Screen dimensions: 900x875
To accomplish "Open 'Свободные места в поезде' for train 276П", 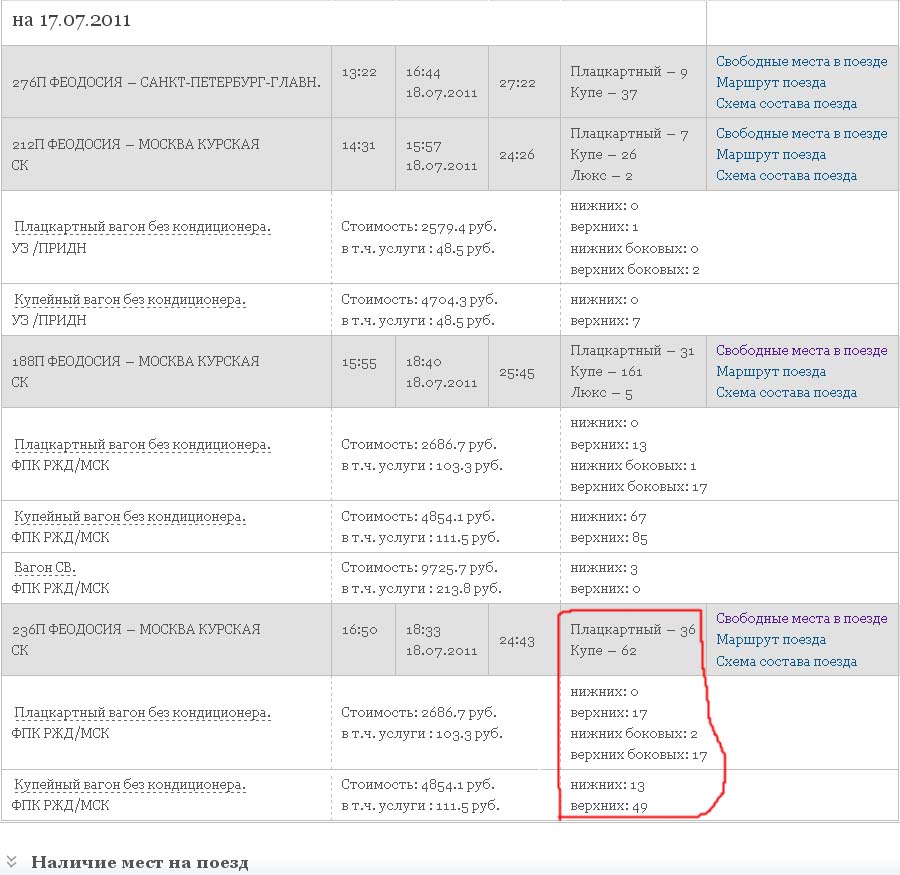I will [x=801, y=61].
